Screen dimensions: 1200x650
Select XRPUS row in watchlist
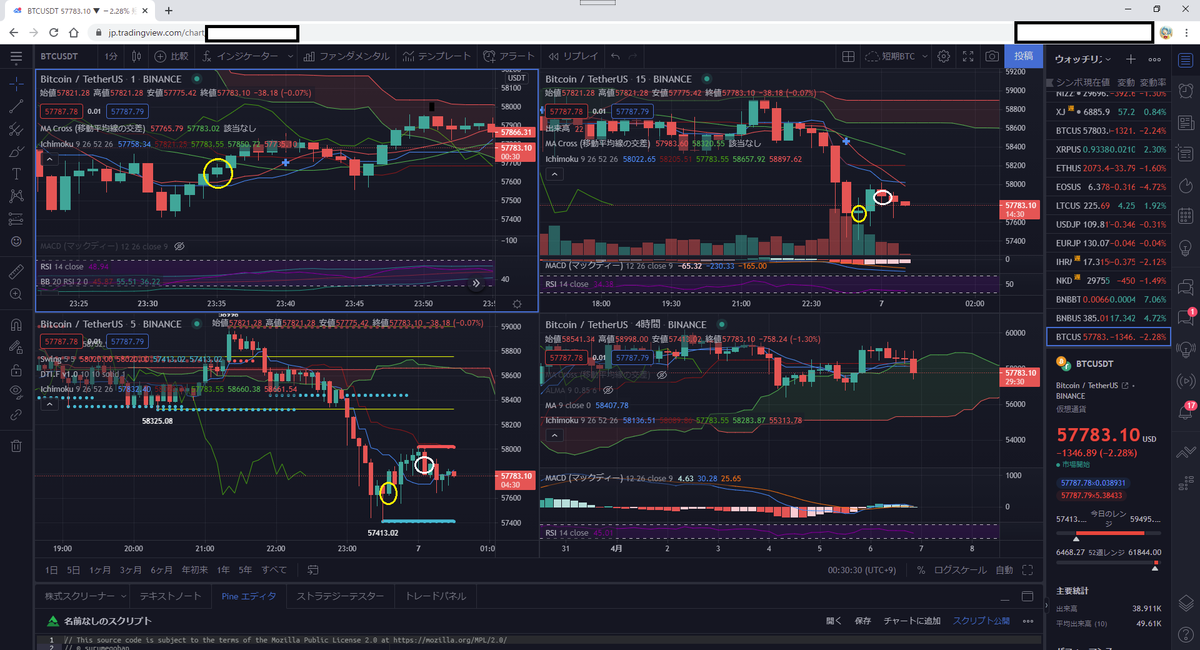[x=1111, y=149]
